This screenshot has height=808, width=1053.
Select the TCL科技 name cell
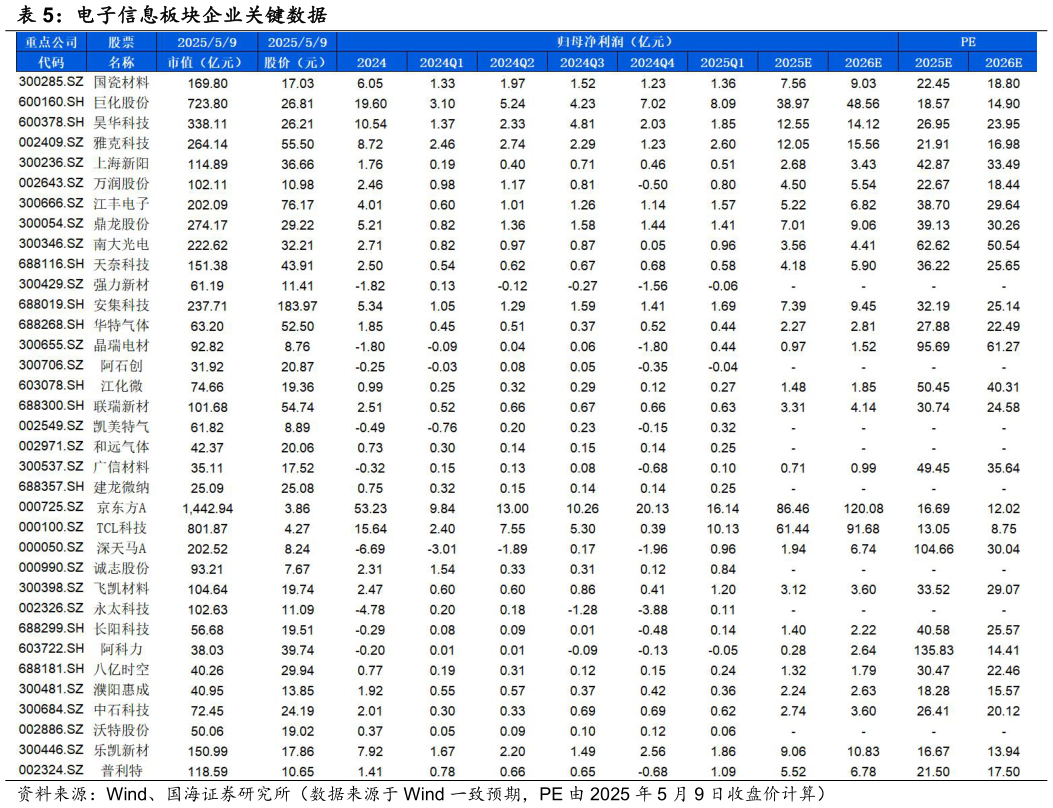(x=122, y=528)
